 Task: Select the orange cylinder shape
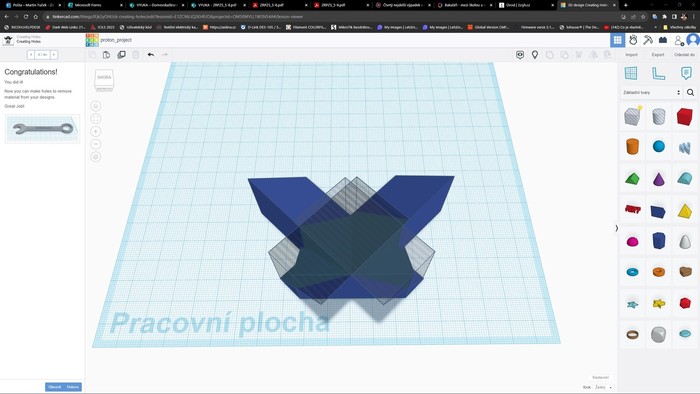(632, 146)
